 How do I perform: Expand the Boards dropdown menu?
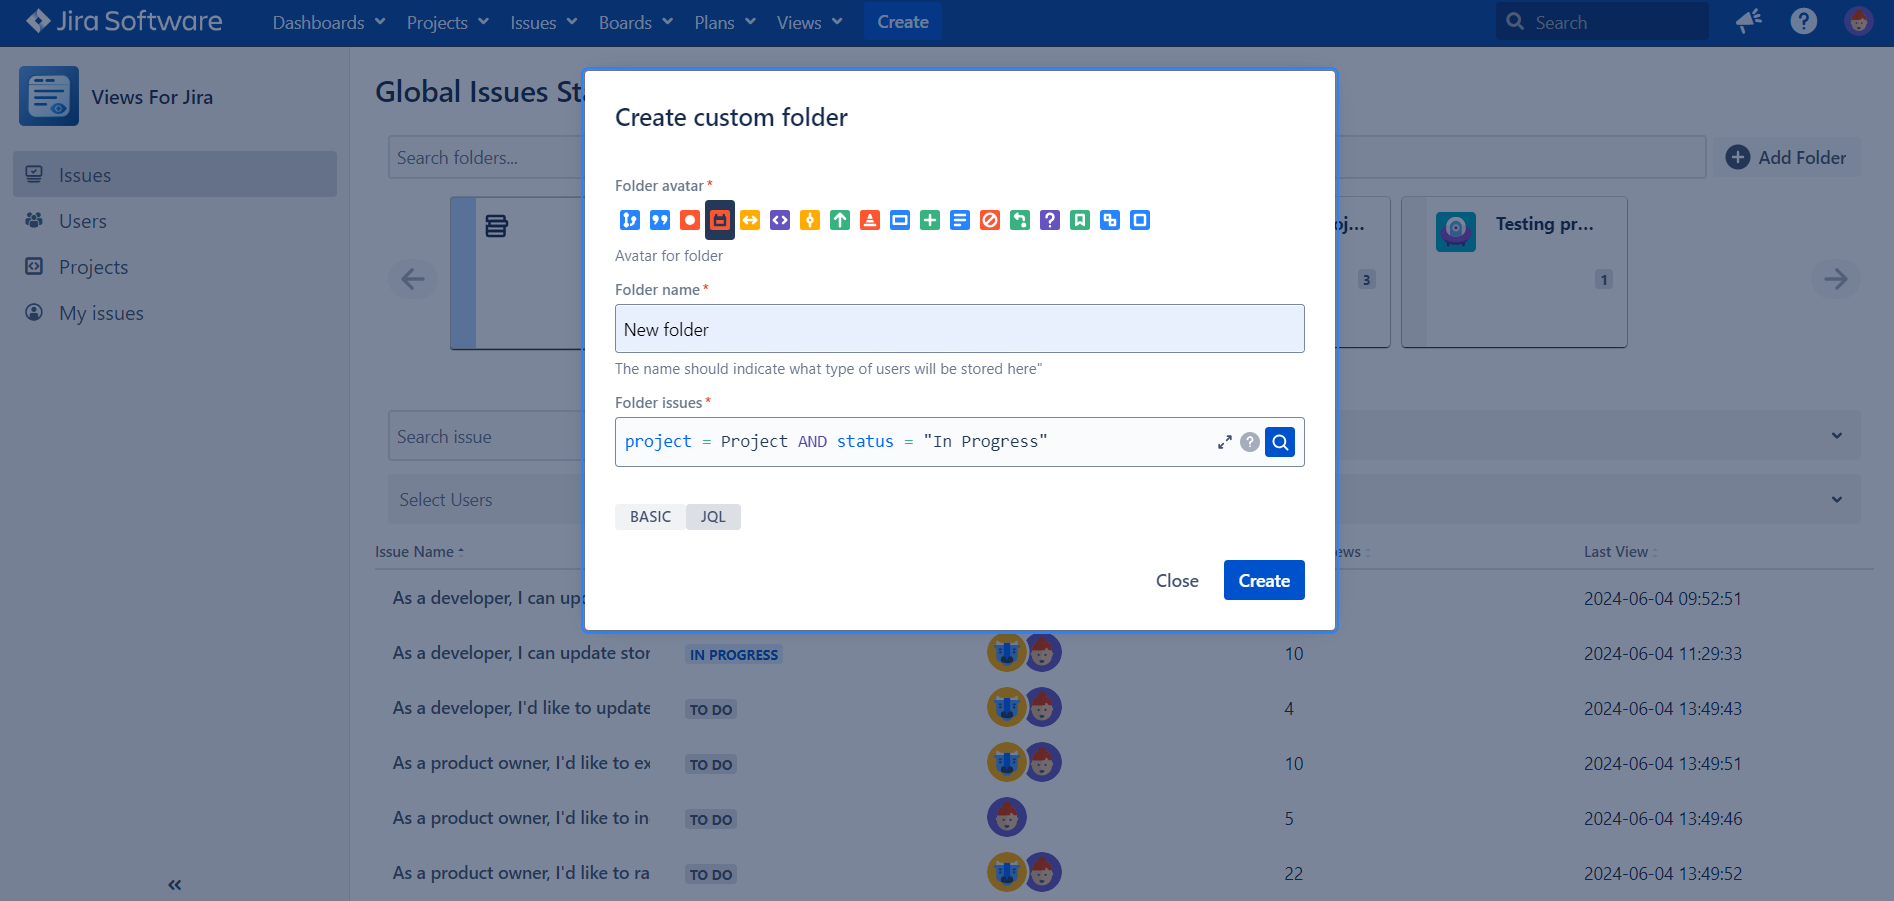(635, 22)
